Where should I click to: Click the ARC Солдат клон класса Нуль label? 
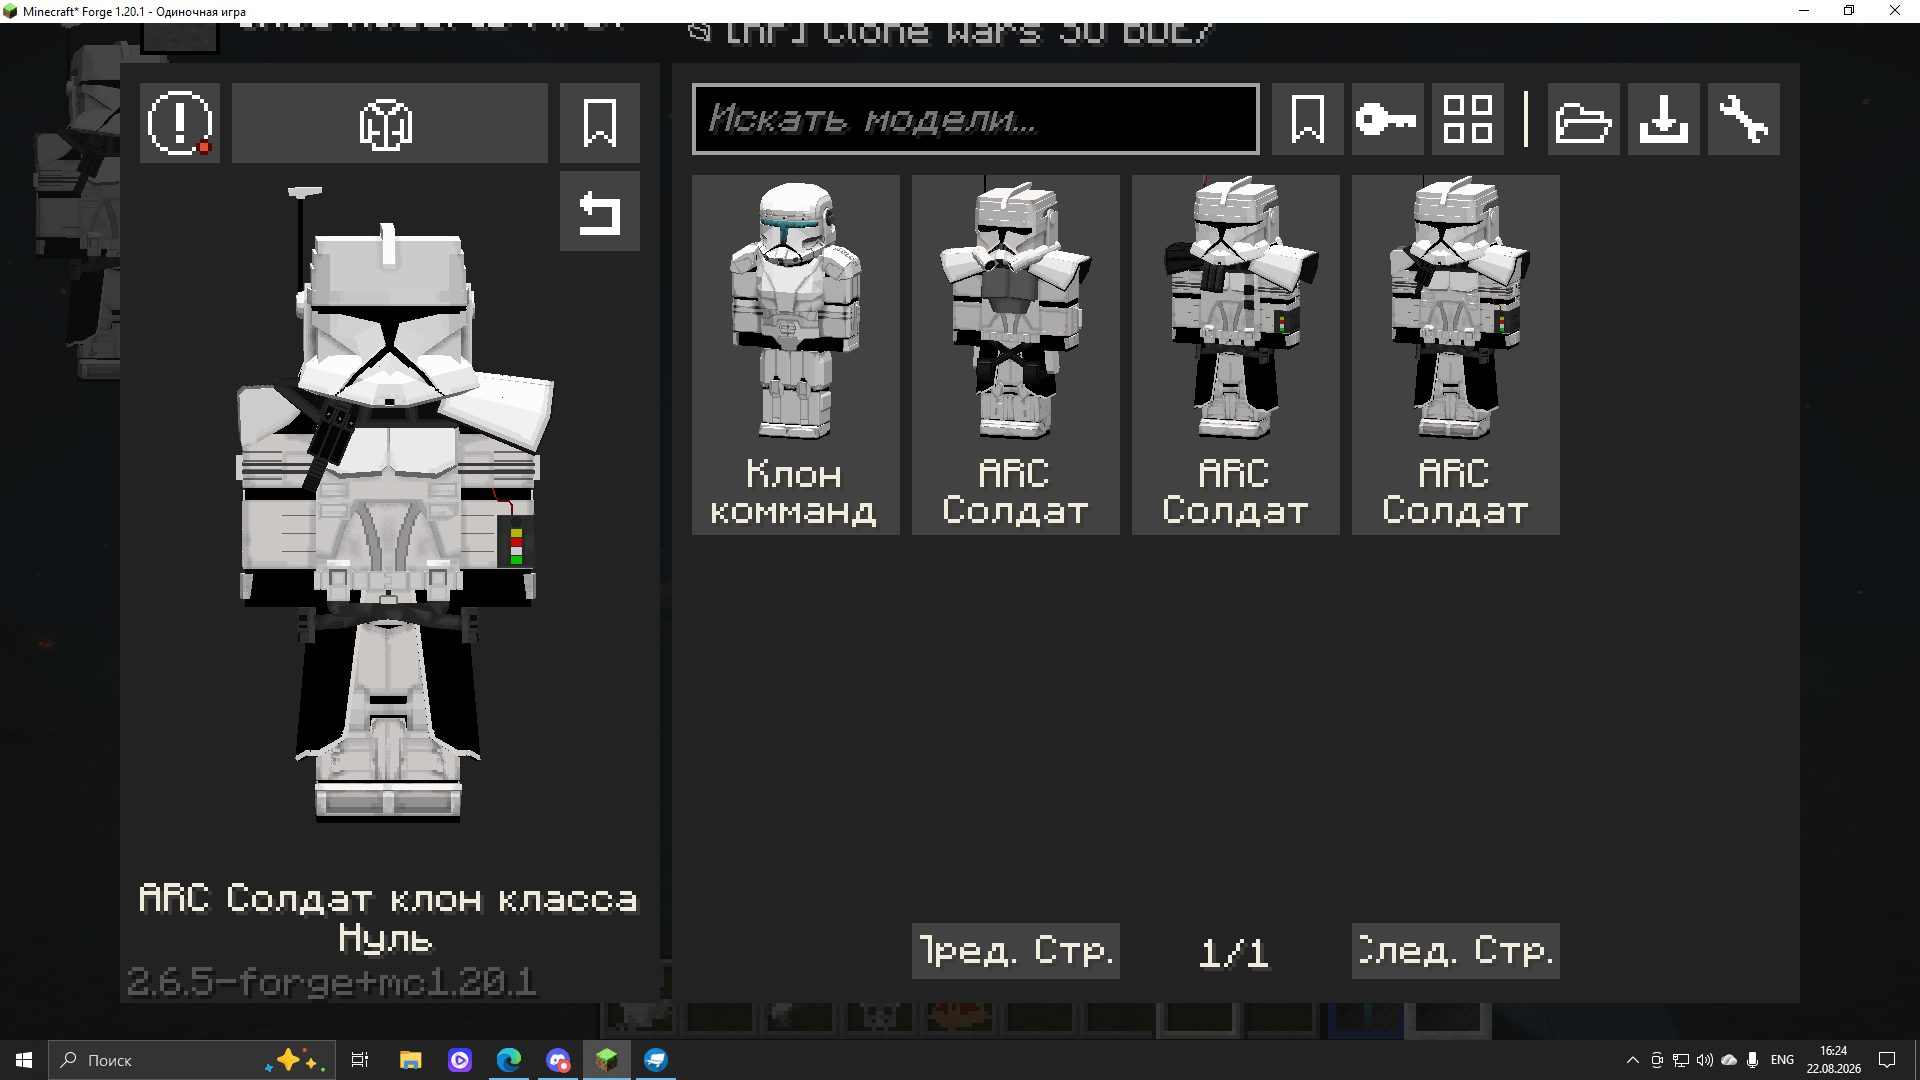[x=387, y=918]
